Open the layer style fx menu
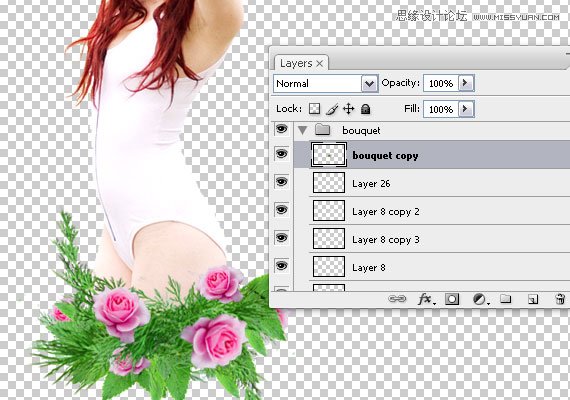The image size is (570, 400). click(426, 299)
